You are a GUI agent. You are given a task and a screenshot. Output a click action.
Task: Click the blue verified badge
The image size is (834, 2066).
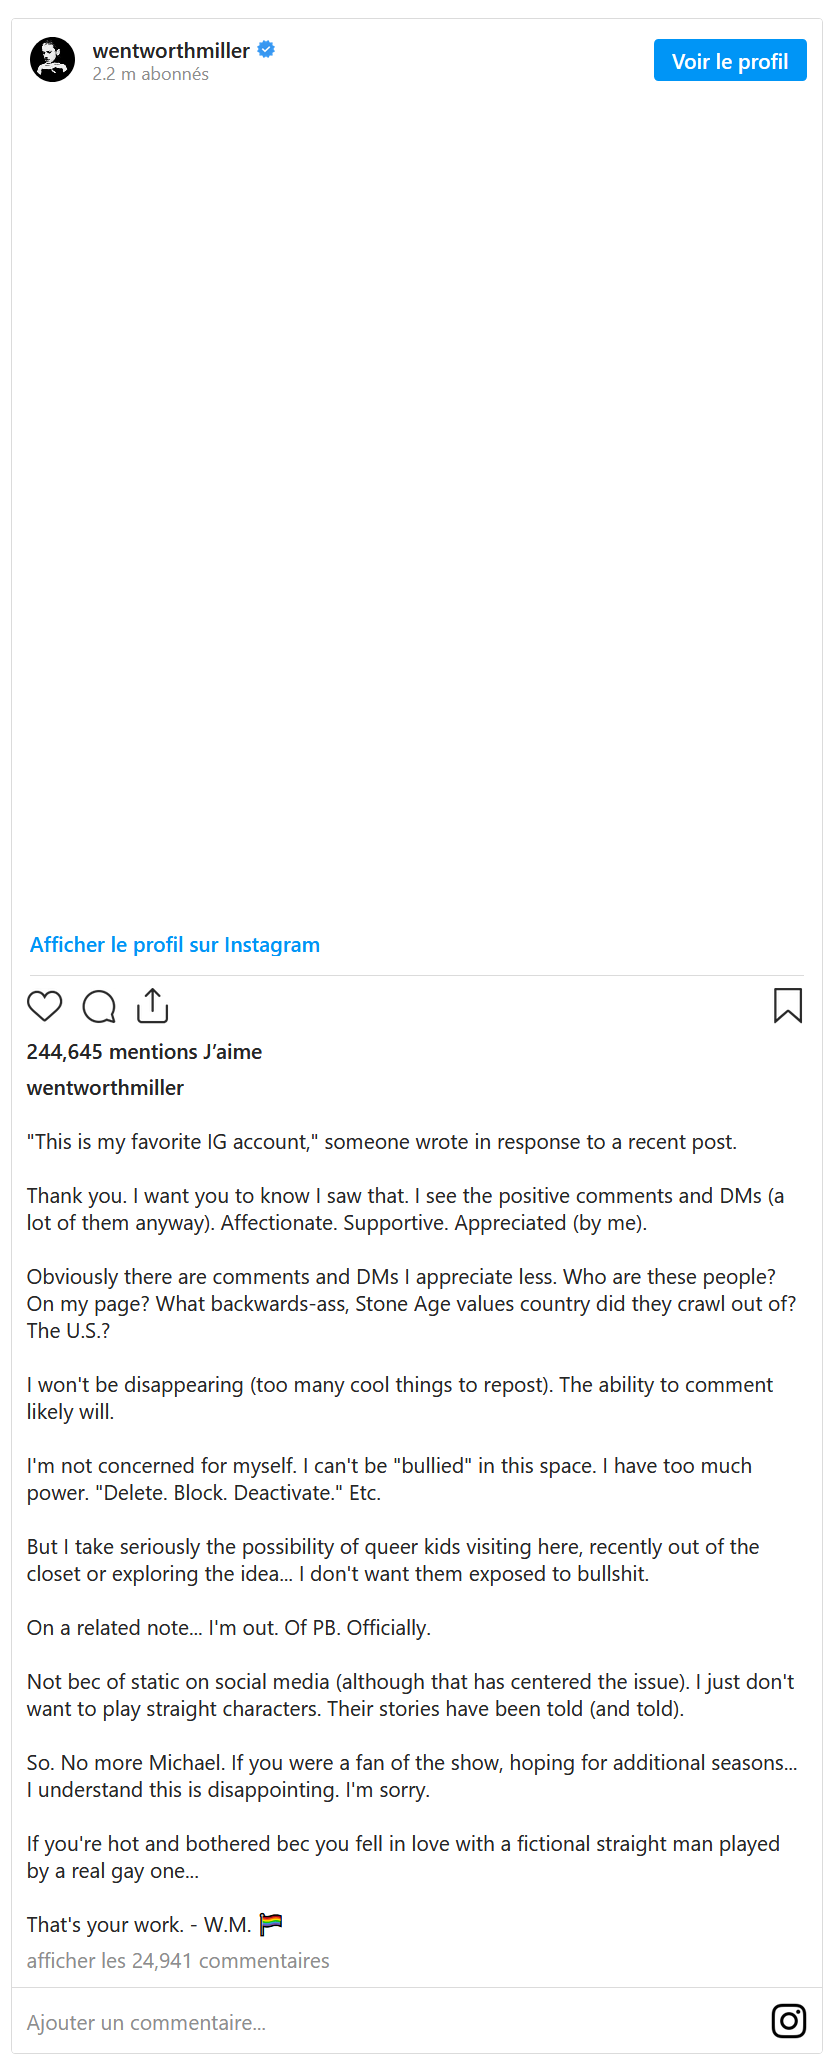pyautogui.click(x=267, y=49)
